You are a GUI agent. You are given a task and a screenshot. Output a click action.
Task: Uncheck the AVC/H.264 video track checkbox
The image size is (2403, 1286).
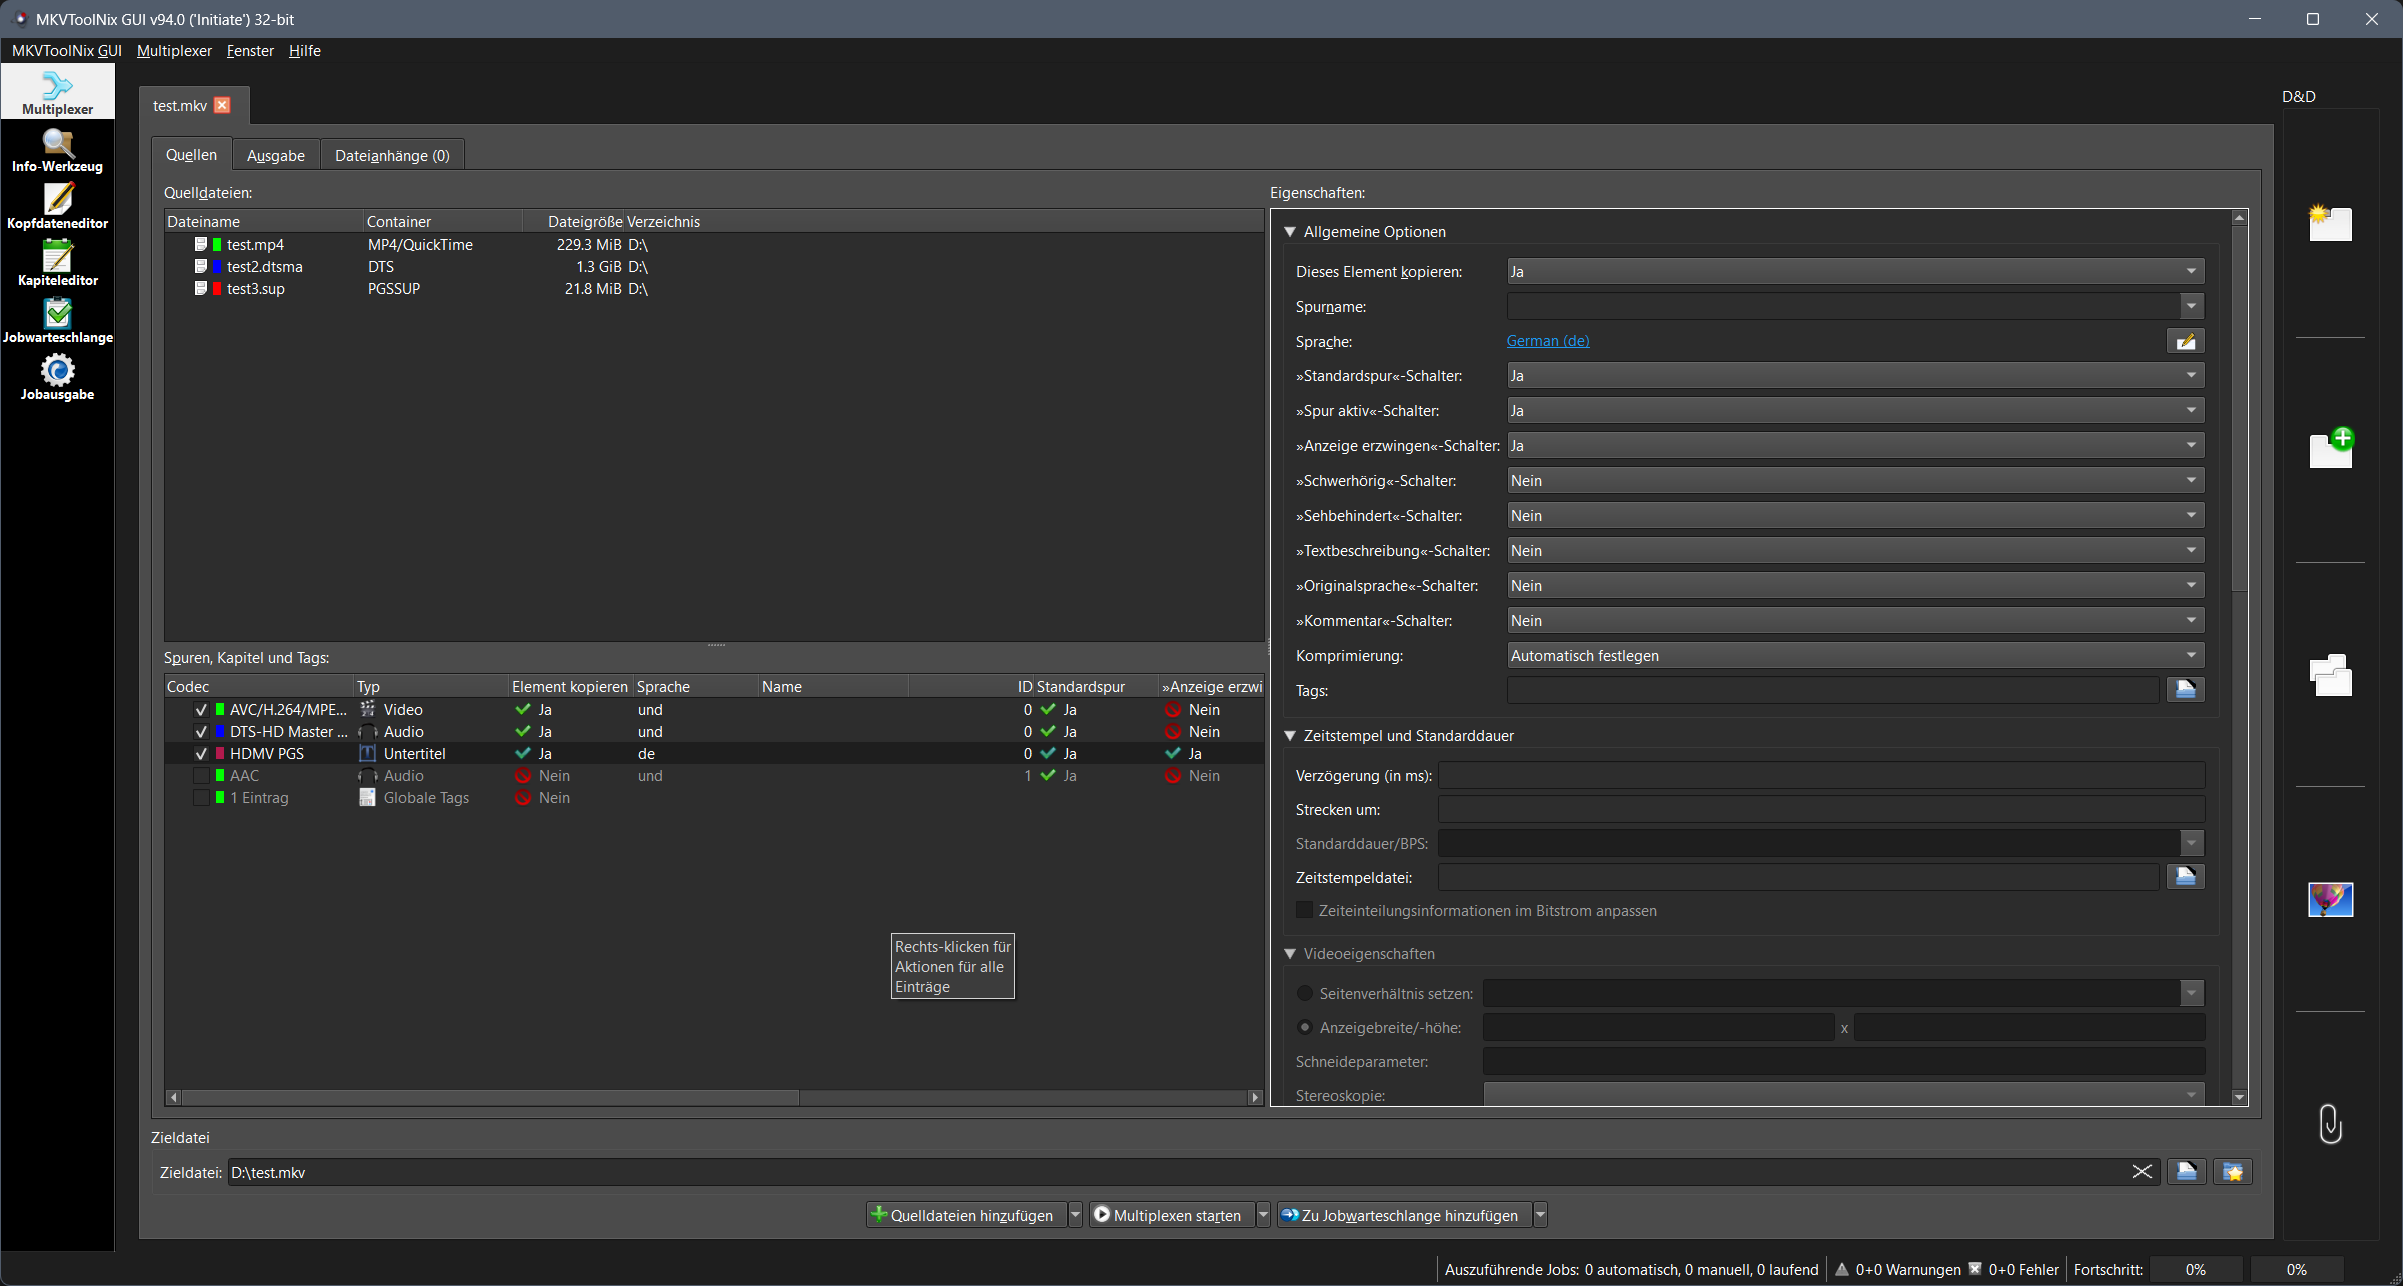point(201,710)
